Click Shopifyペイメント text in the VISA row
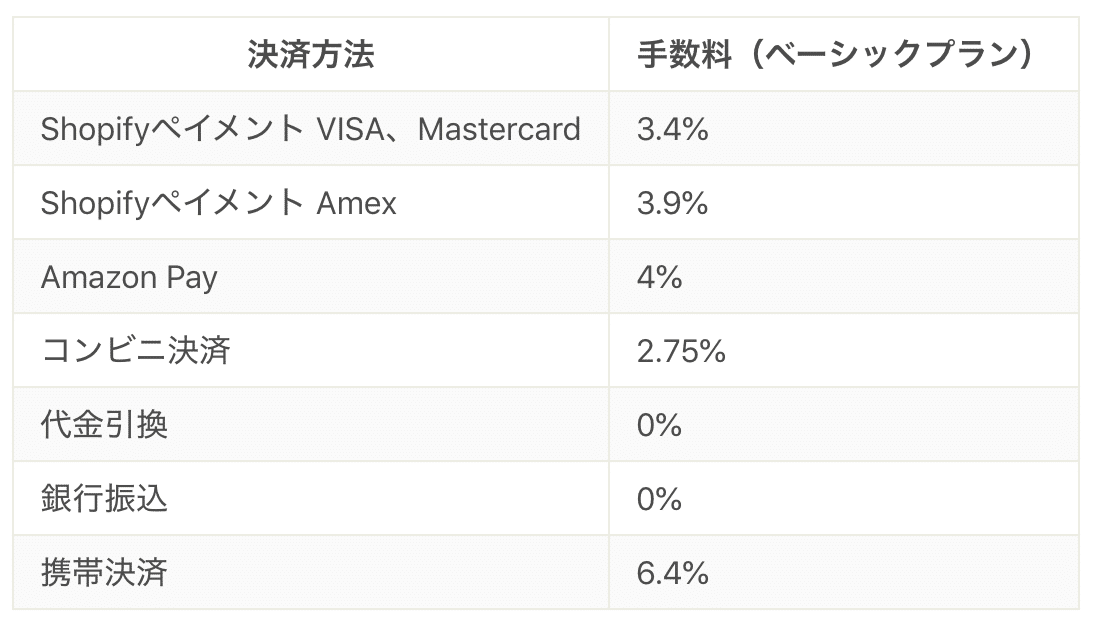This screenshot has width=1094, height=622. (172, 129)
